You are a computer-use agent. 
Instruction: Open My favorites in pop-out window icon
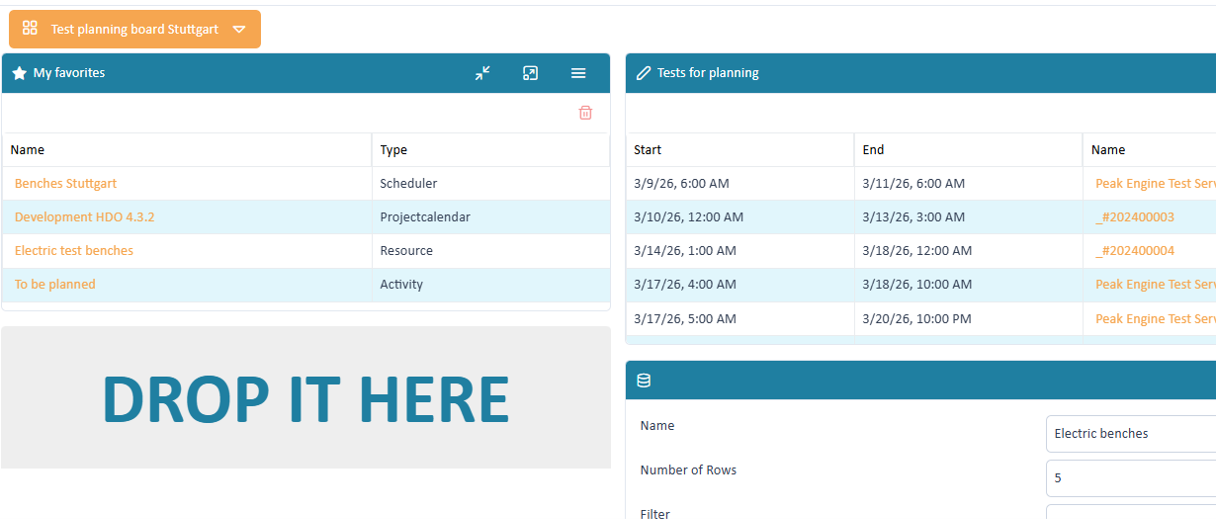pos(531,73)
